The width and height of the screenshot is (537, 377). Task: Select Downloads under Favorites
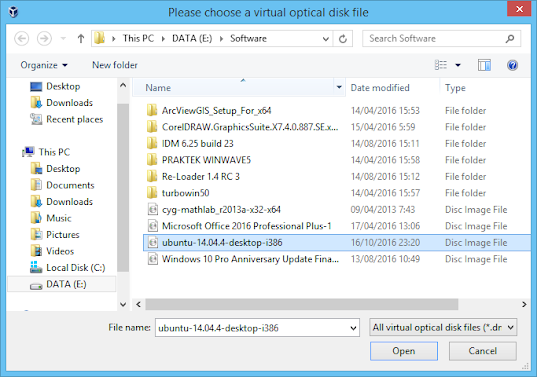tap(62, 103)
